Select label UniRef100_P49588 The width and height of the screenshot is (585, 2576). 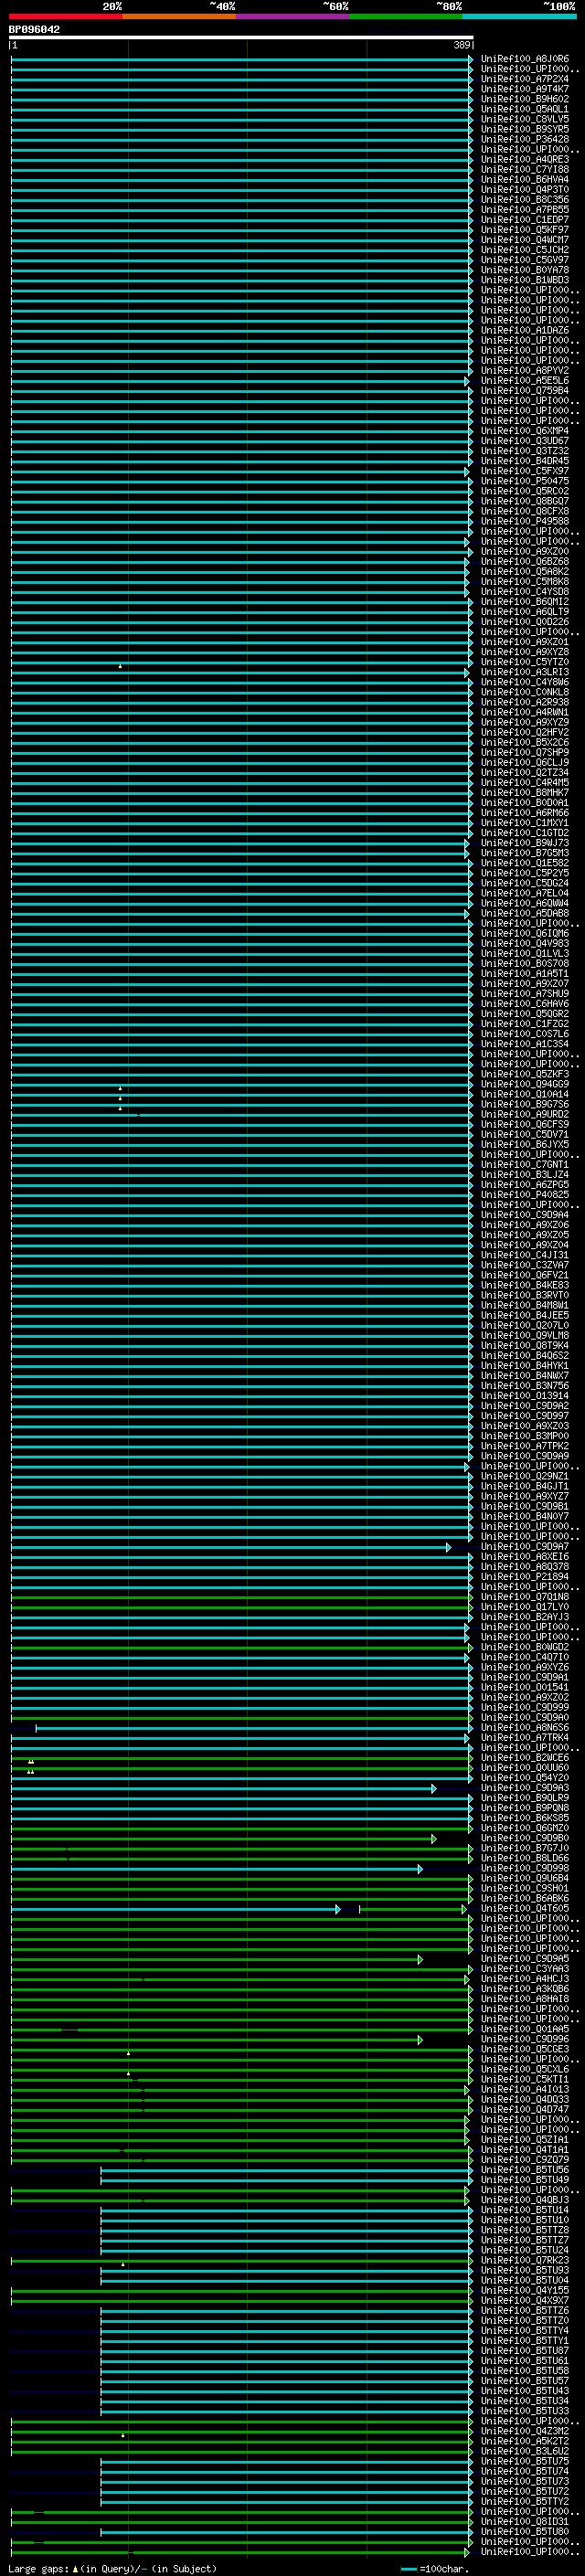coord(525,521)
